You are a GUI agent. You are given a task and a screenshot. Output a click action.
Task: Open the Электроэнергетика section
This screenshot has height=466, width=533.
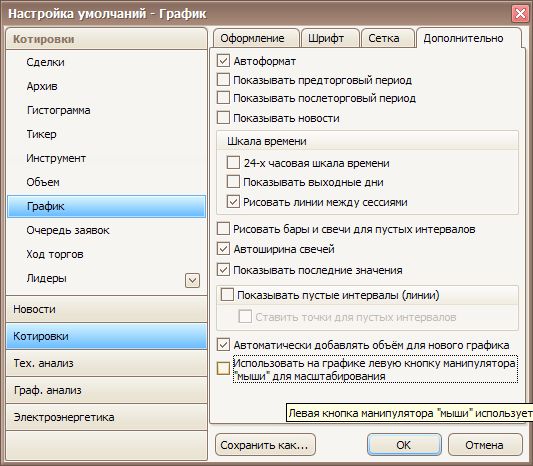106,417
